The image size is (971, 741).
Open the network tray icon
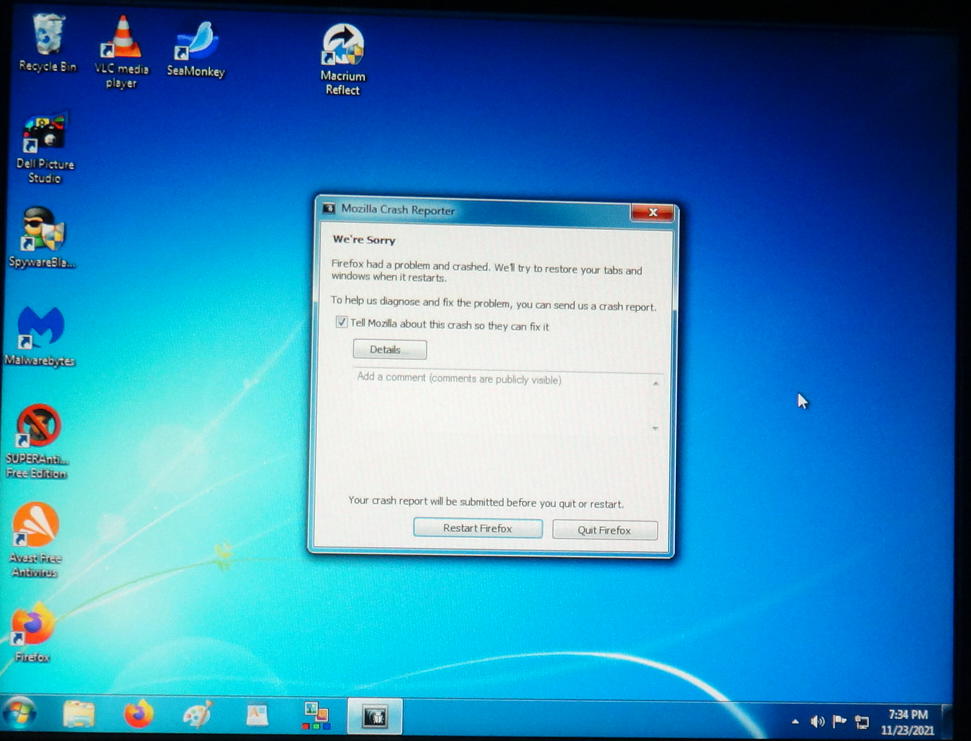pos(861,722)
